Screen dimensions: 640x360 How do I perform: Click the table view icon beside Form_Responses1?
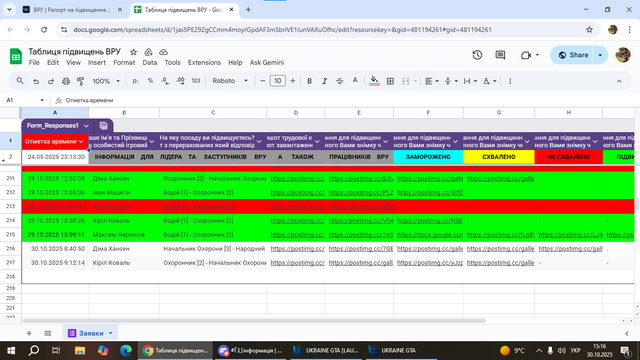103,126
